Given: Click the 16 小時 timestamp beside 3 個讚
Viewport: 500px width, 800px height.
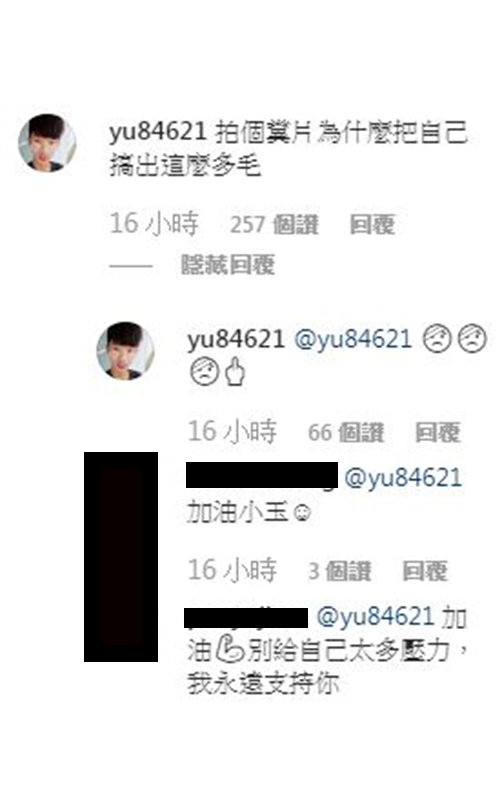Looking at the screenshot, I should [x=233, y=570].
